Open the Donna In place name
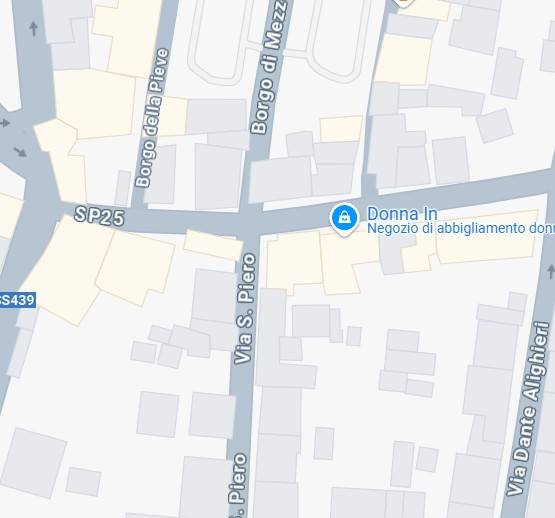555x518 pixels. click(x=402, y=214)
